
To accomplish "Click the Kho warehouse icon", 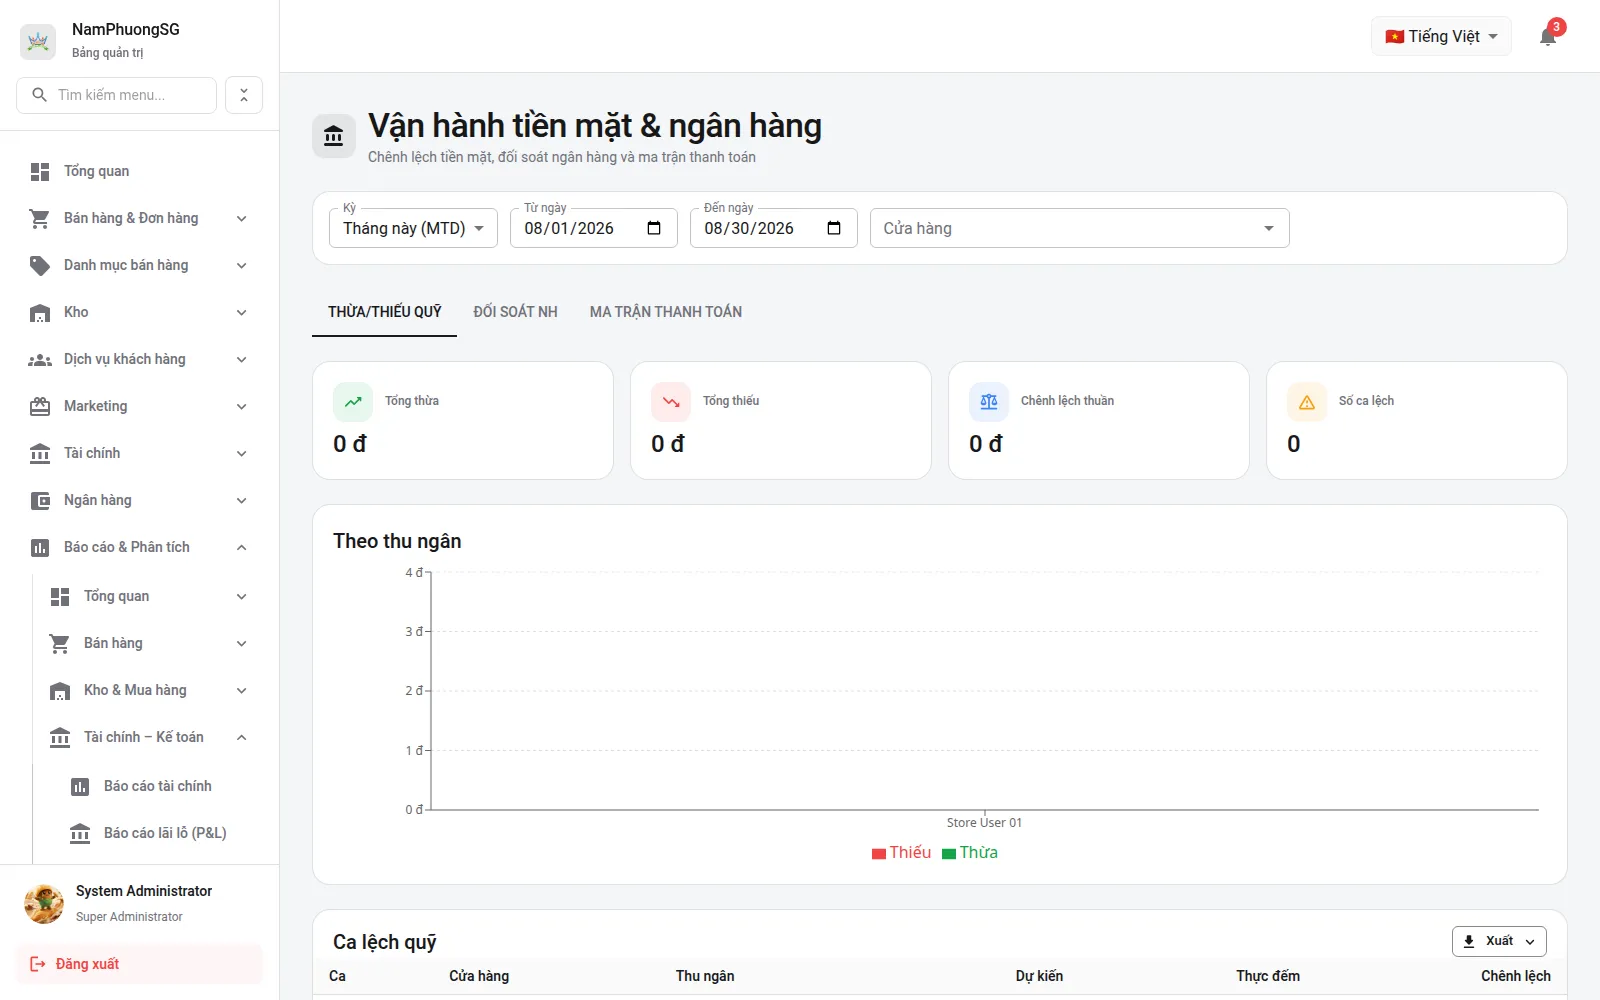I will point(40,313).
